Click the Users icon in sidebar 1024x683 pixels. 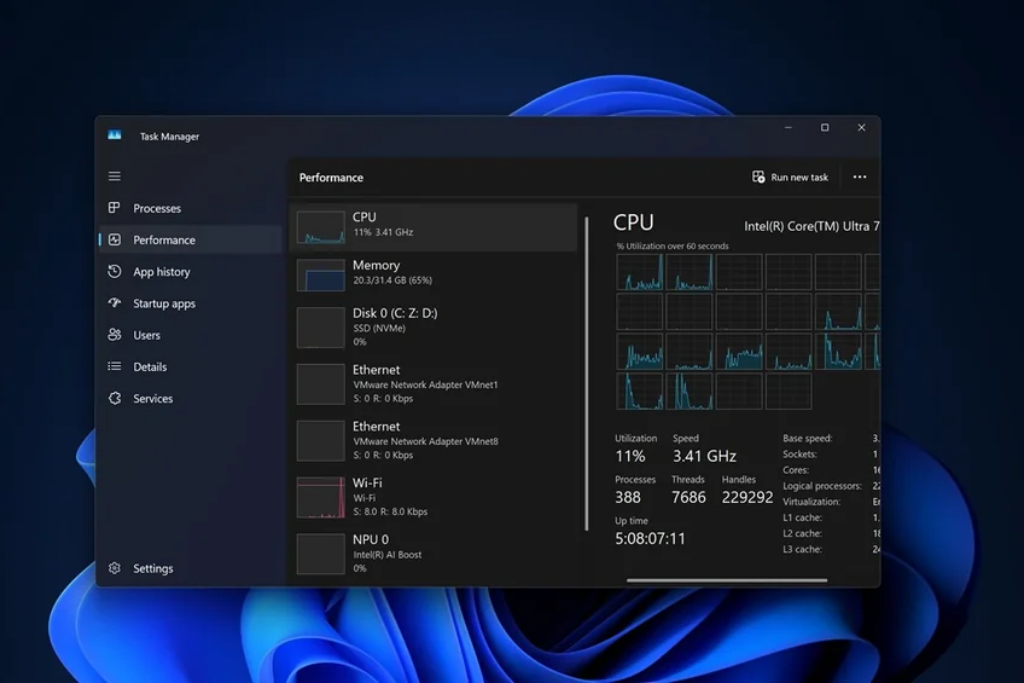114,335
